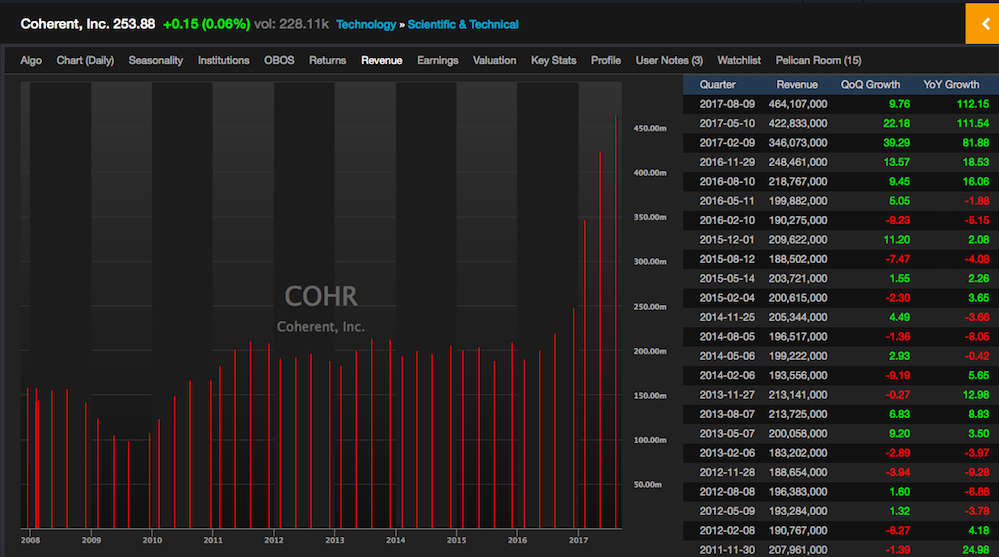Select the OBOS tab
The height and width of the screenshot is (557, 999).
279,61
